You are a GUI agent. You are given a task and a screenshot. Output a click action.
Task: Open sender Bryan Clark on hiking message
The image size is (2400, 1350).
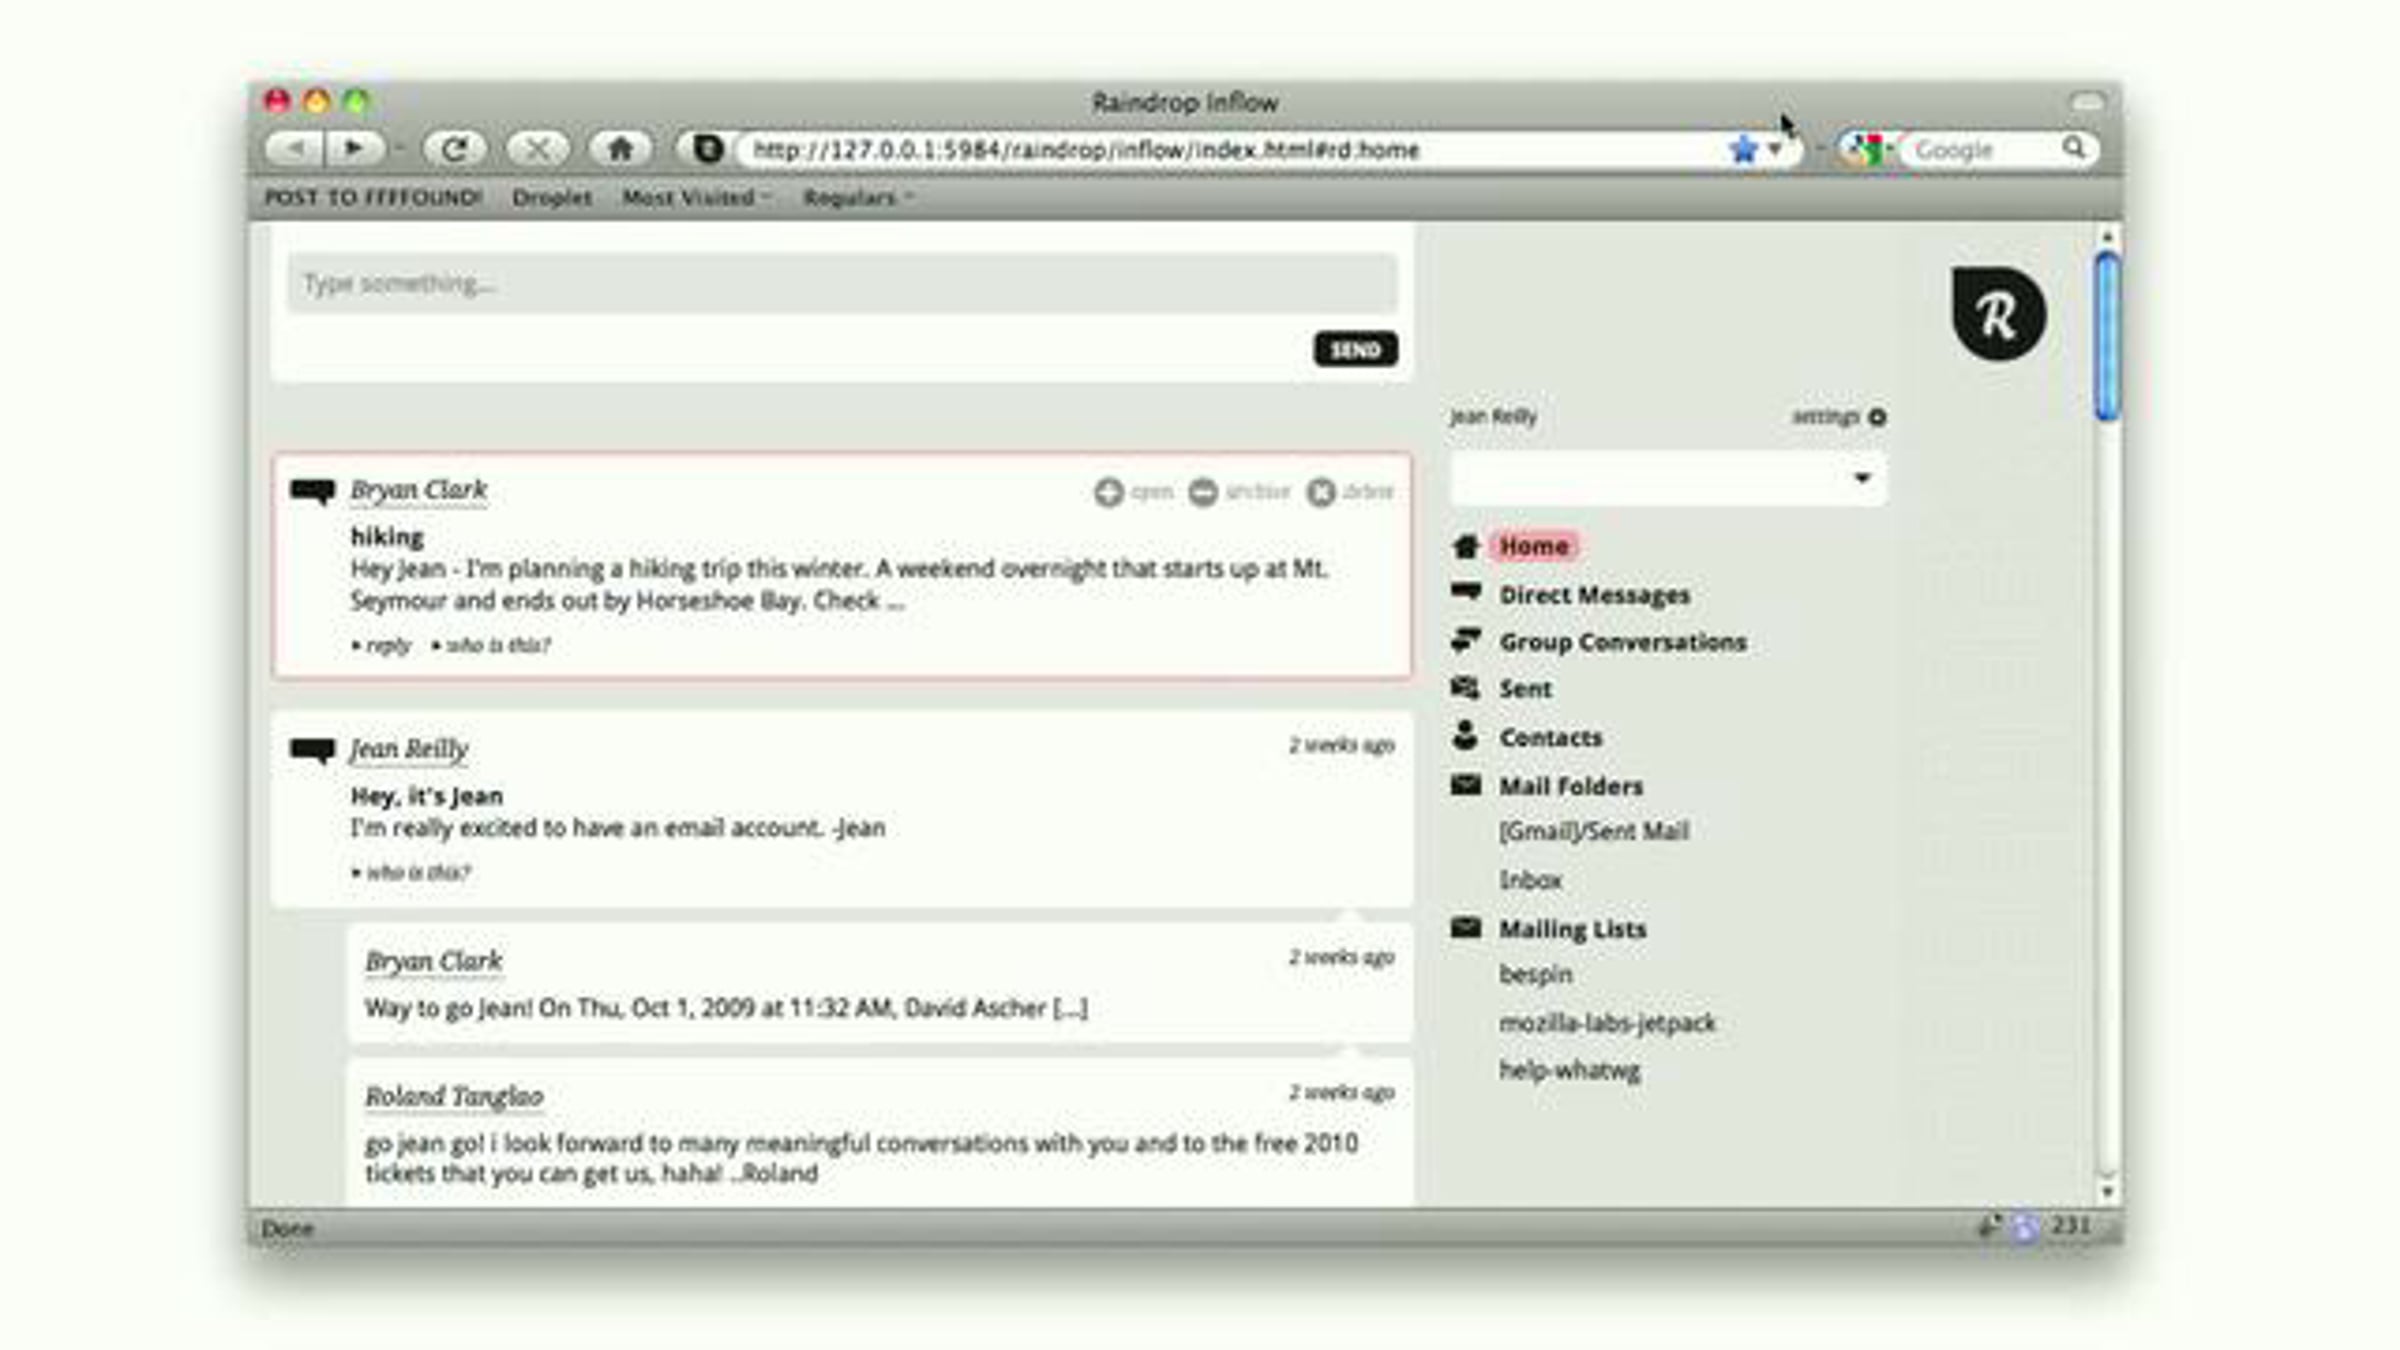(x=419, y=490)
